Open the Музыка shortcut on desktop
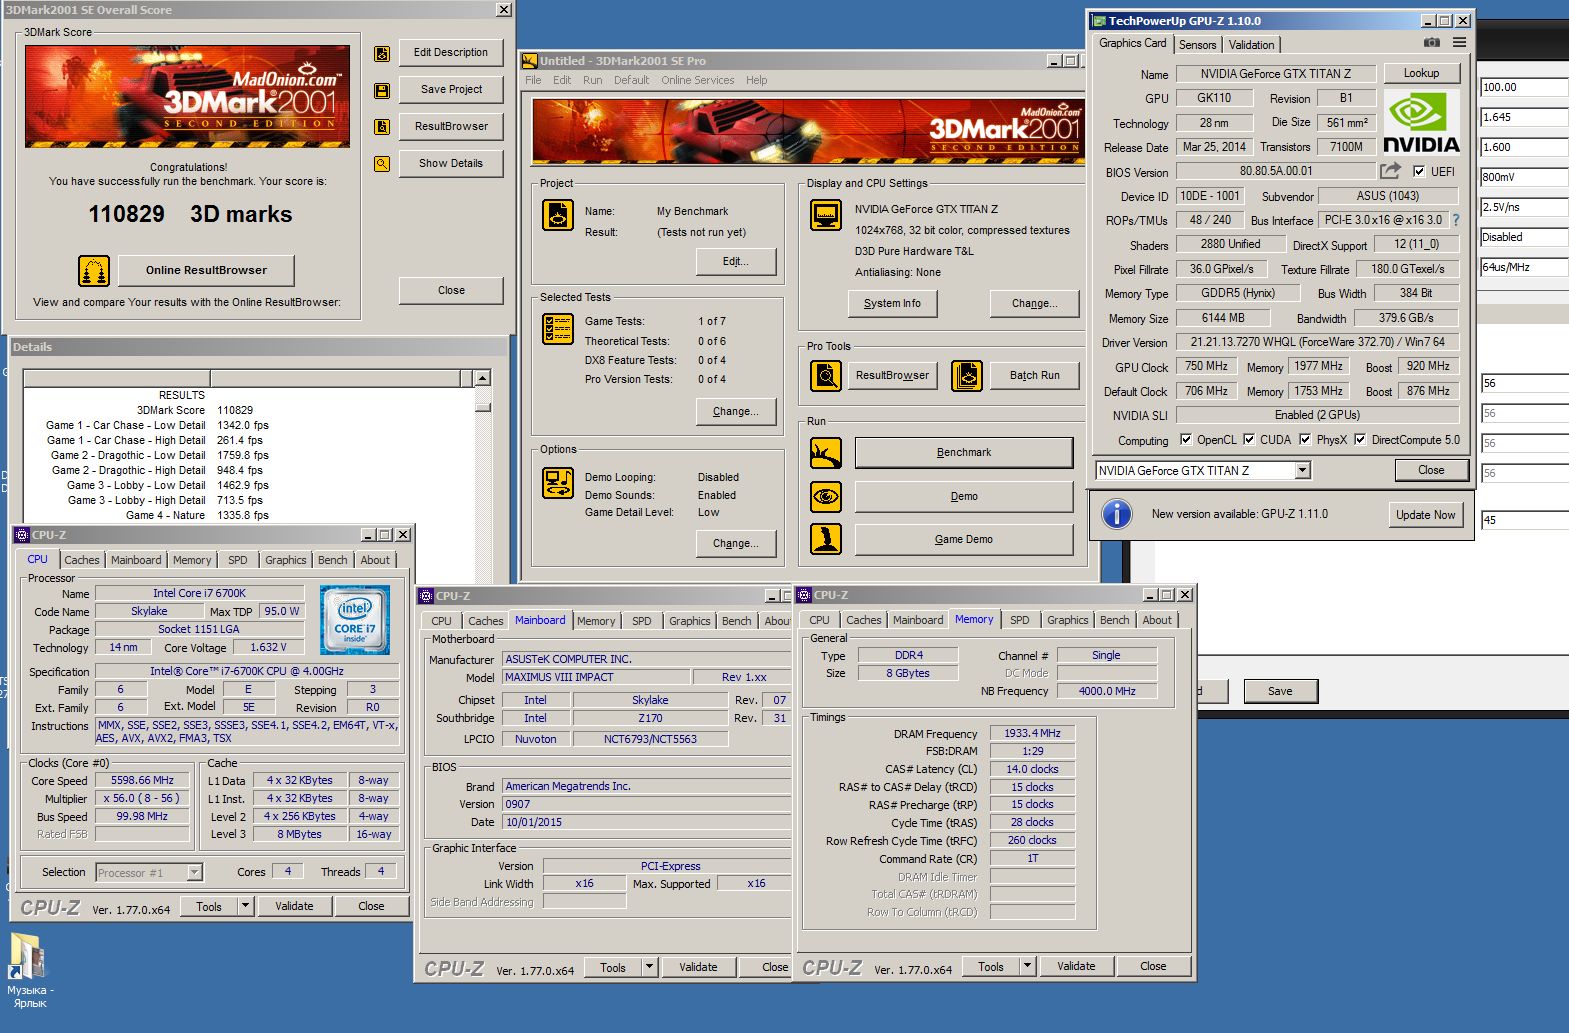This screenshot has width=1569, height=1033. [x=29, y=970]
